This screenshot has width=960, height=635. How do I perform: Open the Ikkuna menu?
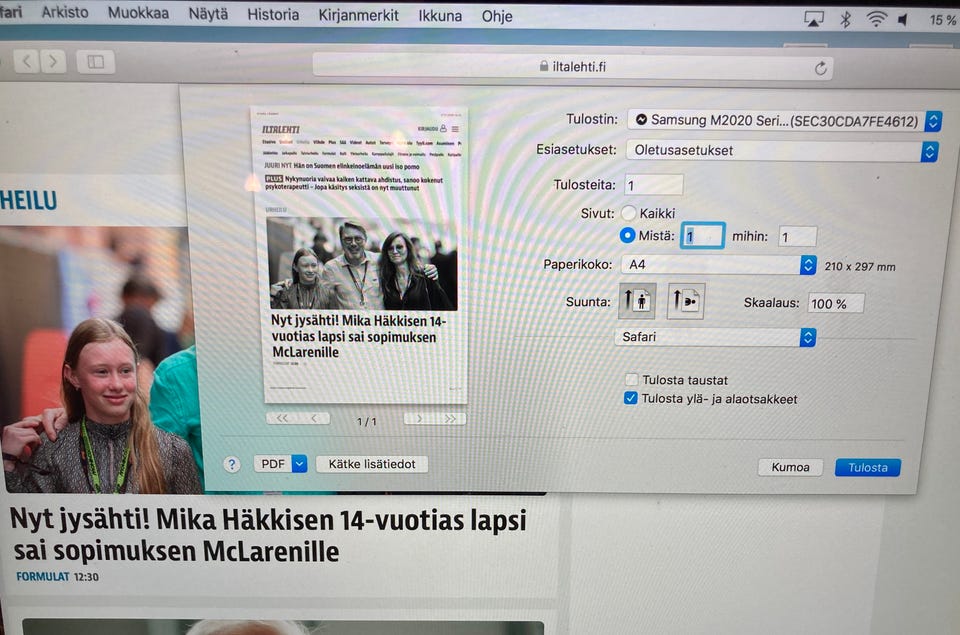[440, 16]
